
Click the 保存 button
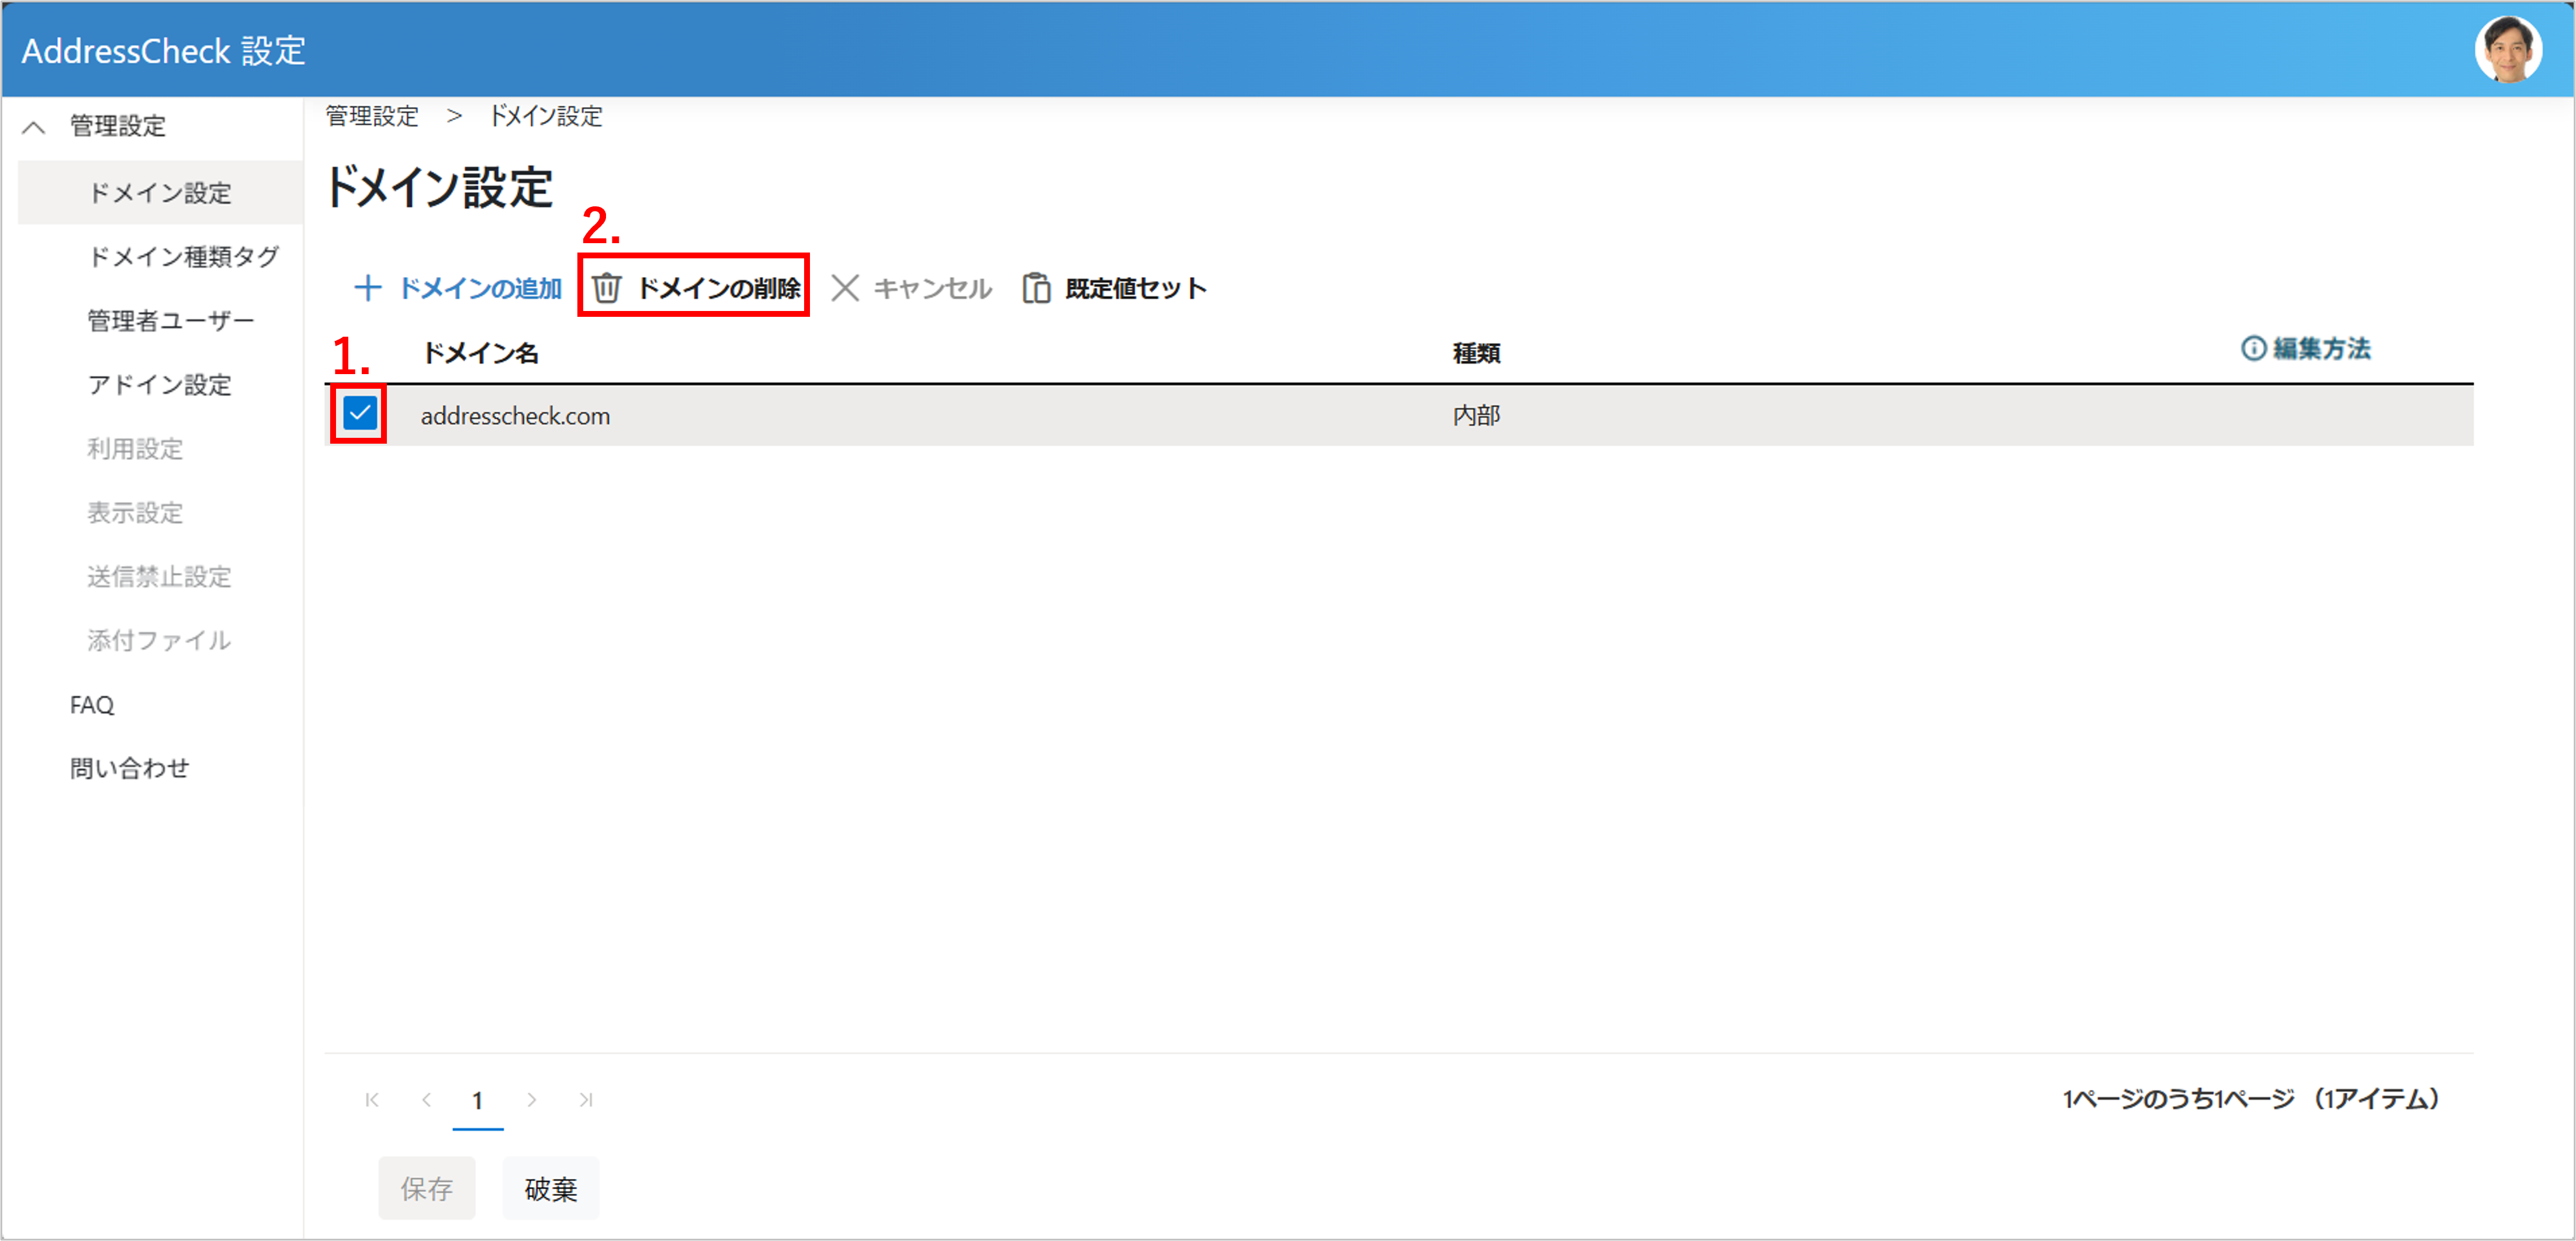(426, 1189)
